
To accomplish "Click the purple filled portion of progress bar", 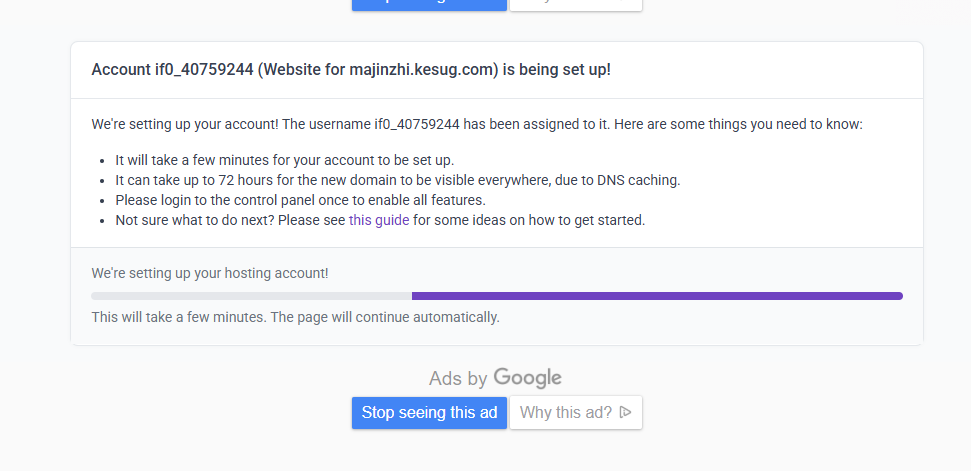I will pos(657,296).
